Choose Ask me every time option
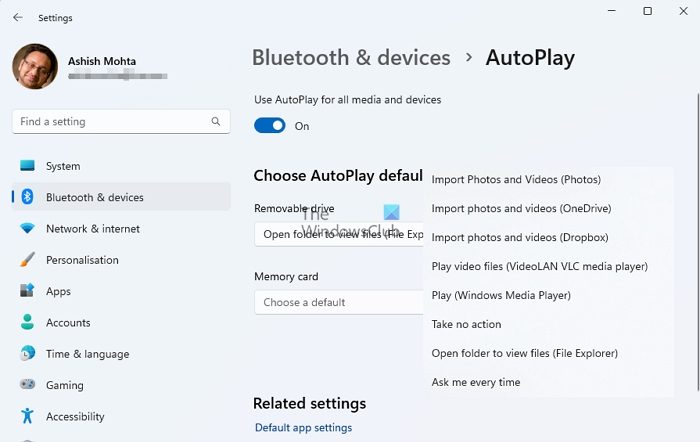Screen dimensions: 700x442 point(476,382)
